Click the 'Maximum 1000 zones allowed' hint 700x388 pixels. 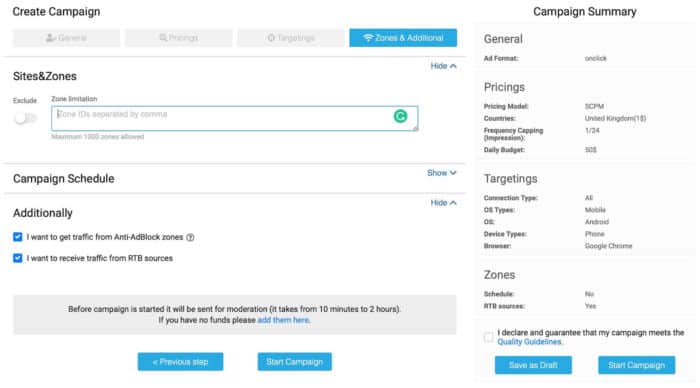pyautogui.click(x=98, y=137)
